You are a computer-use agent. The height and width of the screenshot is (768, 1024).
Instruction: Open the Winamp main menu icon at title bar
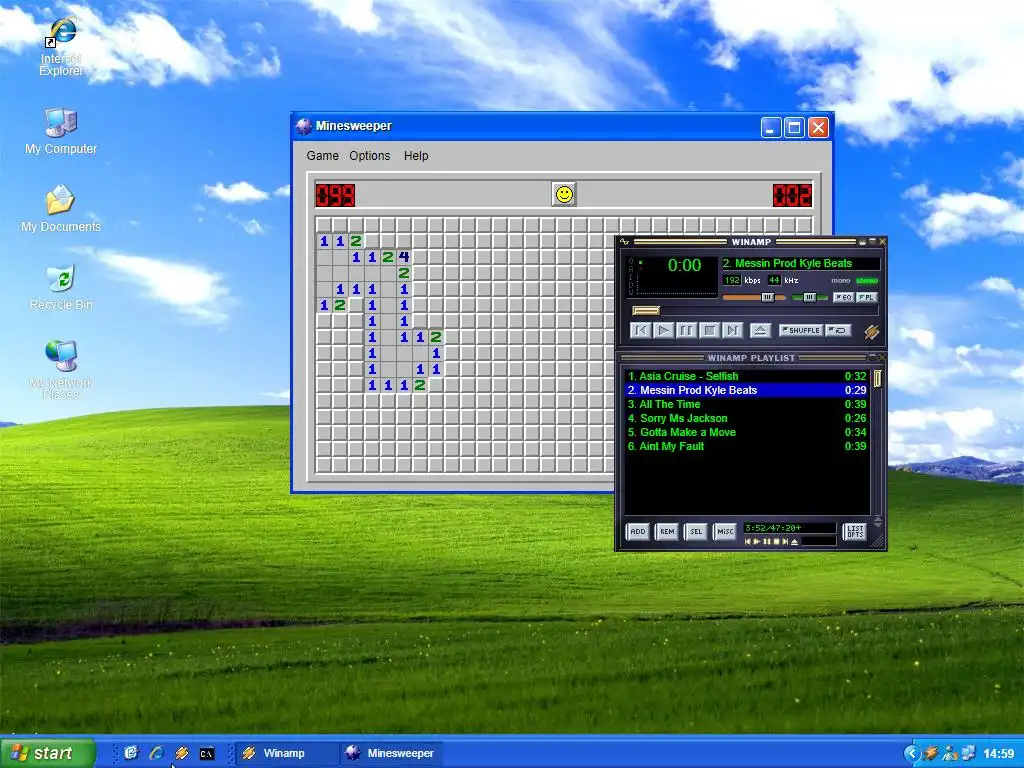coord(624,242)
